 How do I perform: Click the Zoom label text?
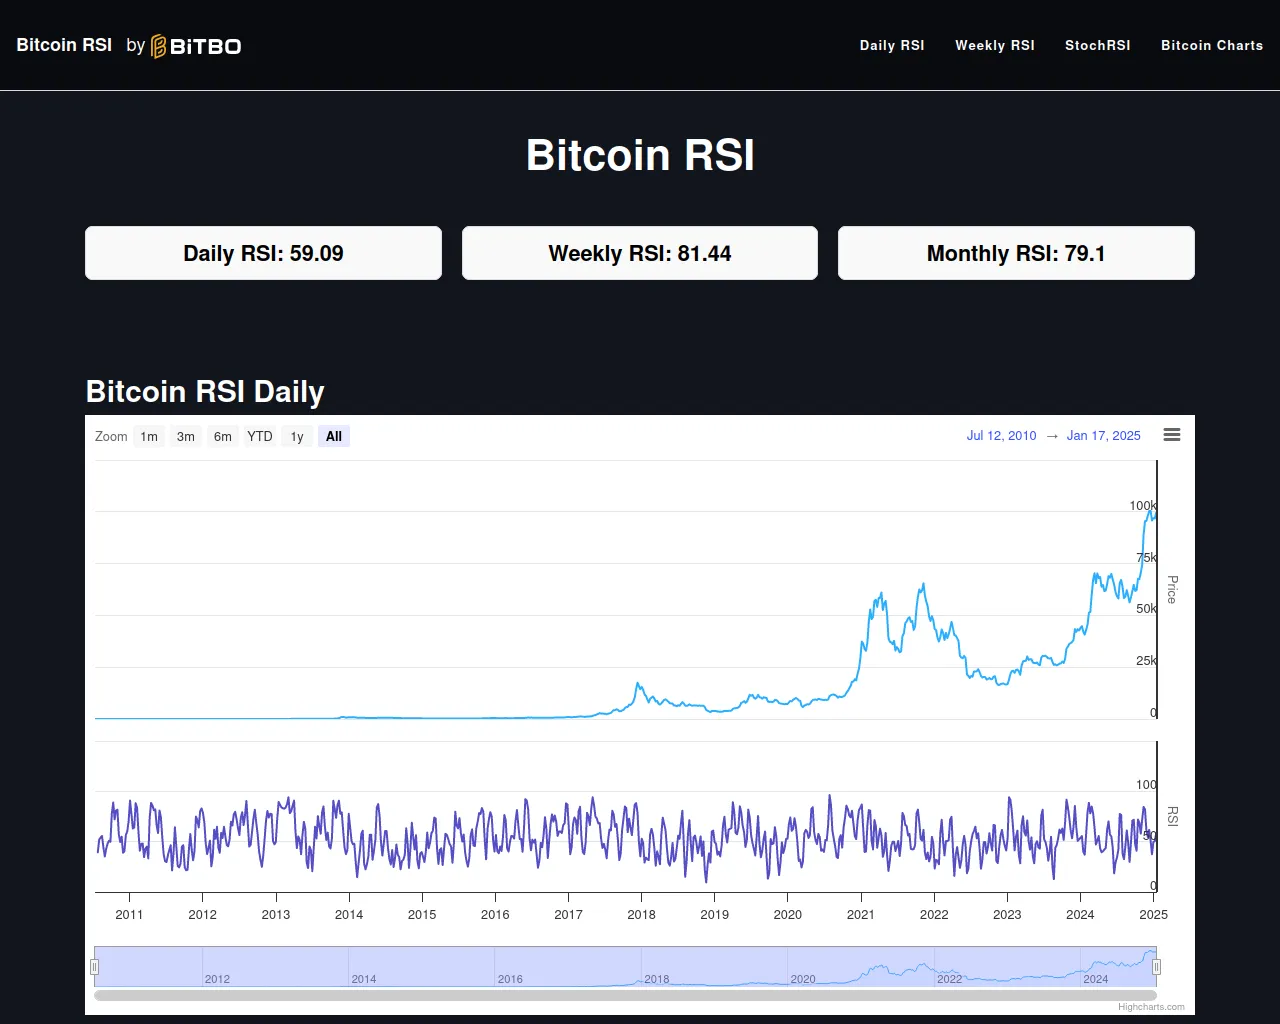[x=111, y=436]
